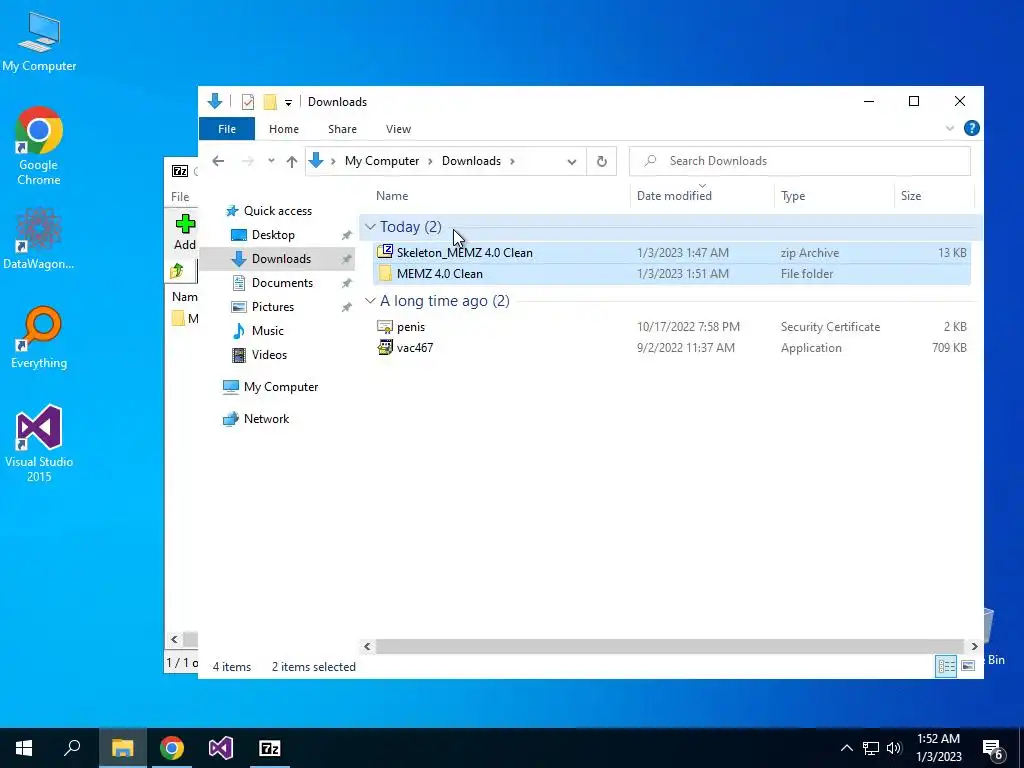Click Visual Studio icon on the taskbar
Image resolution: width=1024 pixels, height=768 pixels.
coord(221,748)
